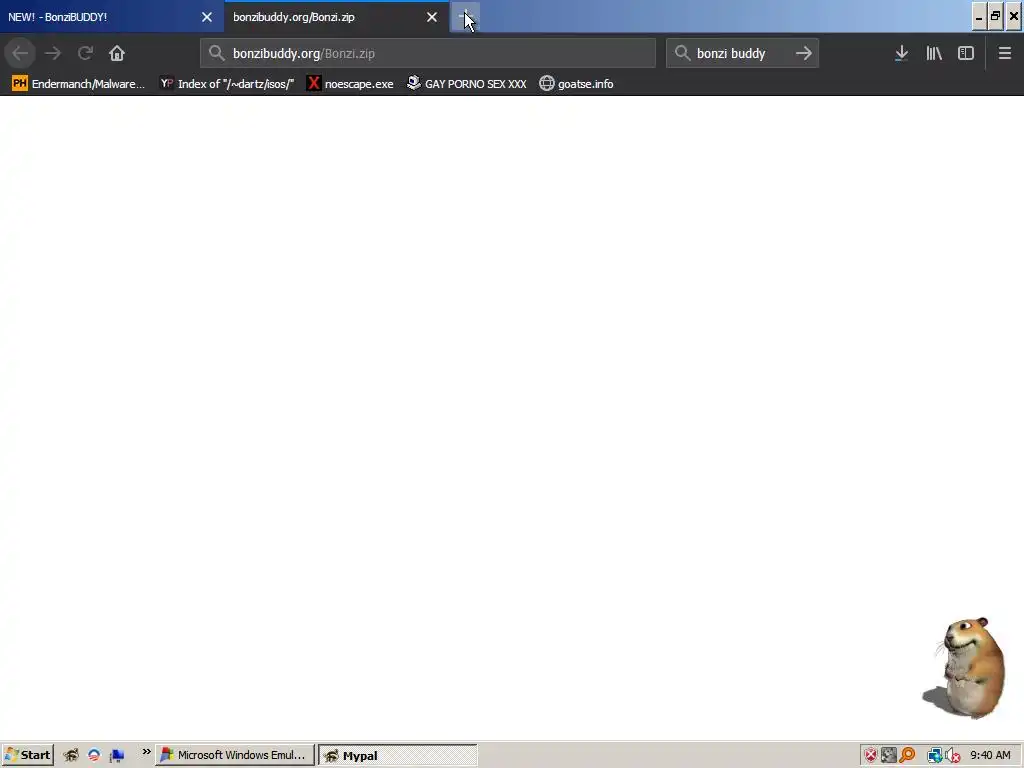The image size is (1024, 768).
Task: Switch to Microsoft Windows Emul... taskbar window
Action: point(235,755)
